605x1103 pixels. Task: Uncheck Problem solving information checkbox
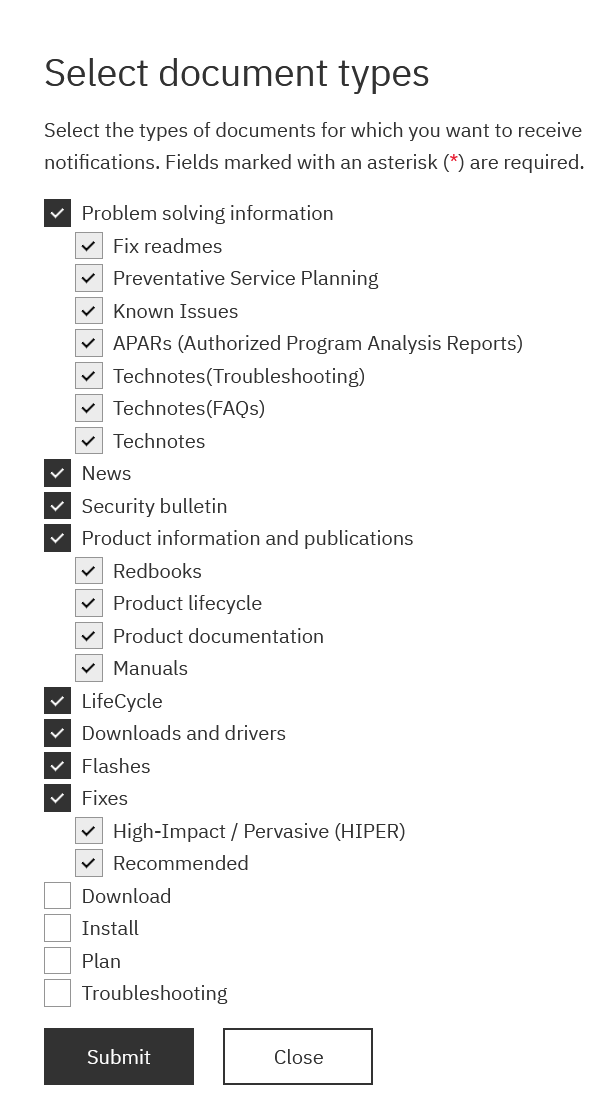[58, 213]
